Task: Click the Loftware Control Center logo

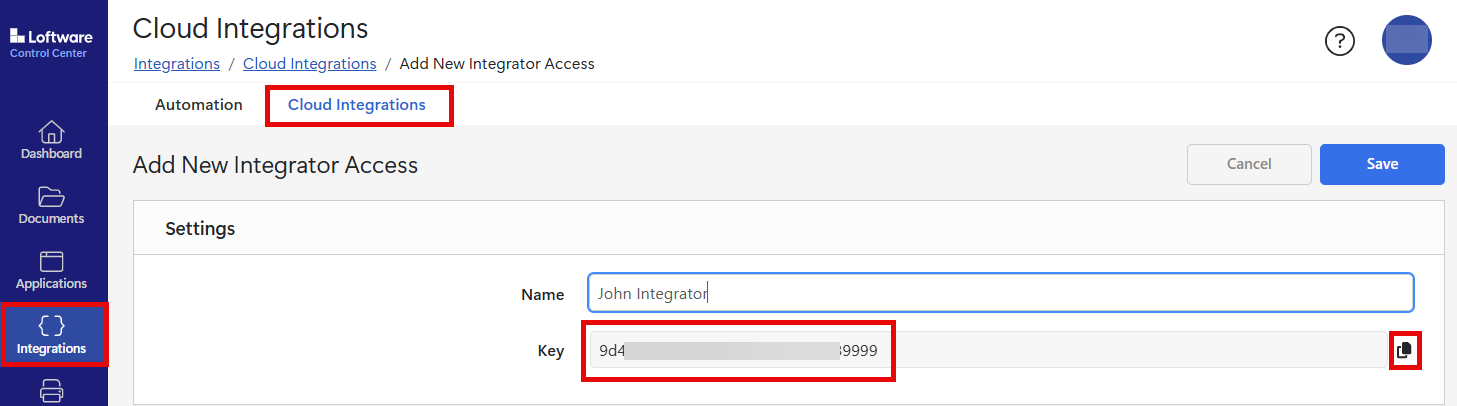Action: click(x=51, y=44)
